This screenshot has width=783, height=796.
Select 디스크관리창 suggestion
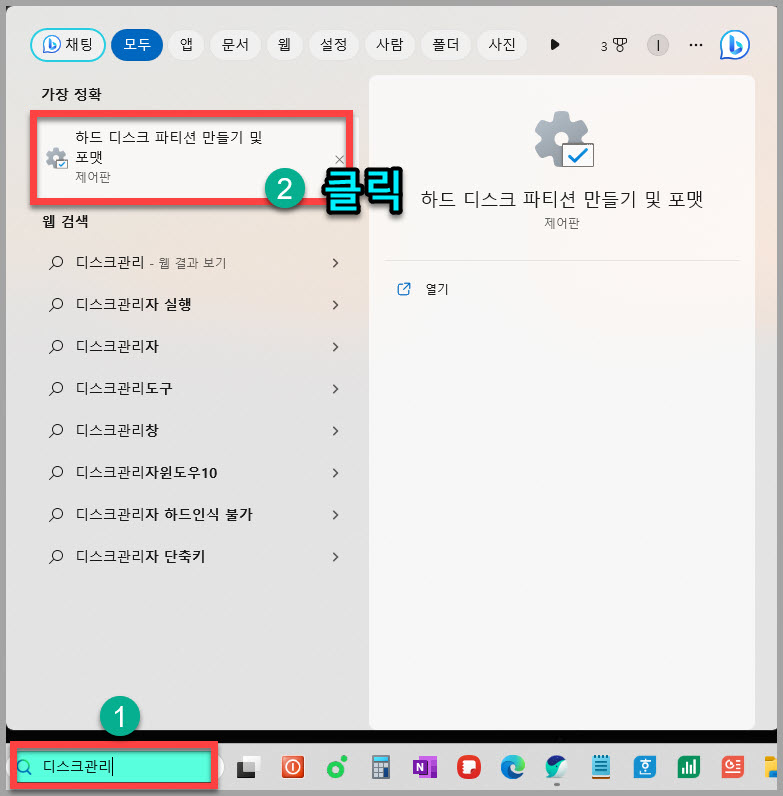click(117, 430)
